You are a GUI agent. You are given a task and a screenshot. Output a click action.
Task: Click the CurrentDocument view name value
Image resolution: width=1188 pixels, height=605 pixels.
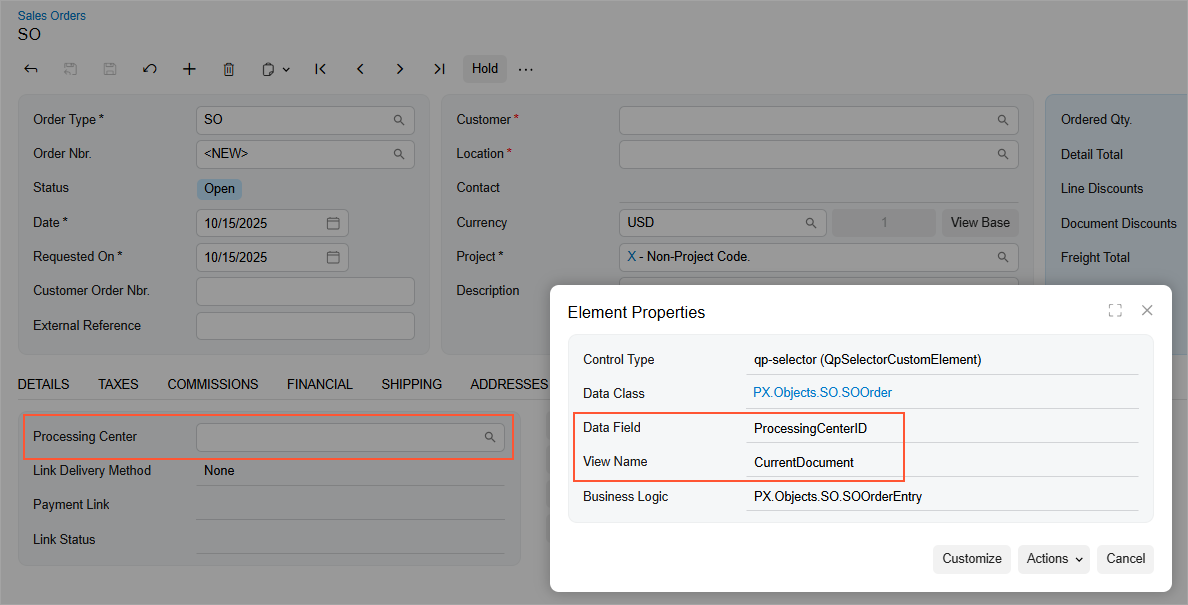click(x=804, y=463)
